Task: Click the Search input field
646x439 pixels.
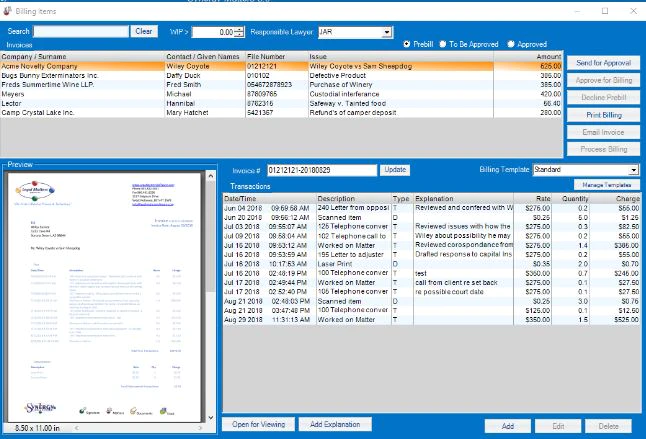Action: tap(81, 31)
